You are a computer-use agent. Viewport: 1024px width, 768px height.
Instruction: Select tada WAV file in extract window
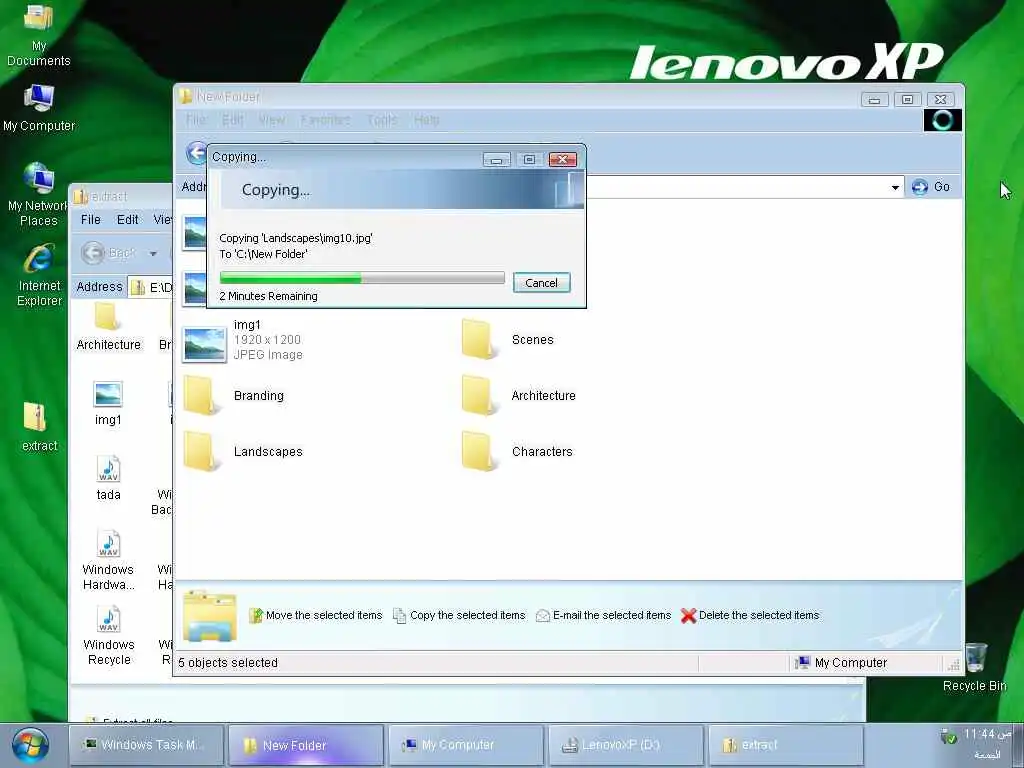108,478
